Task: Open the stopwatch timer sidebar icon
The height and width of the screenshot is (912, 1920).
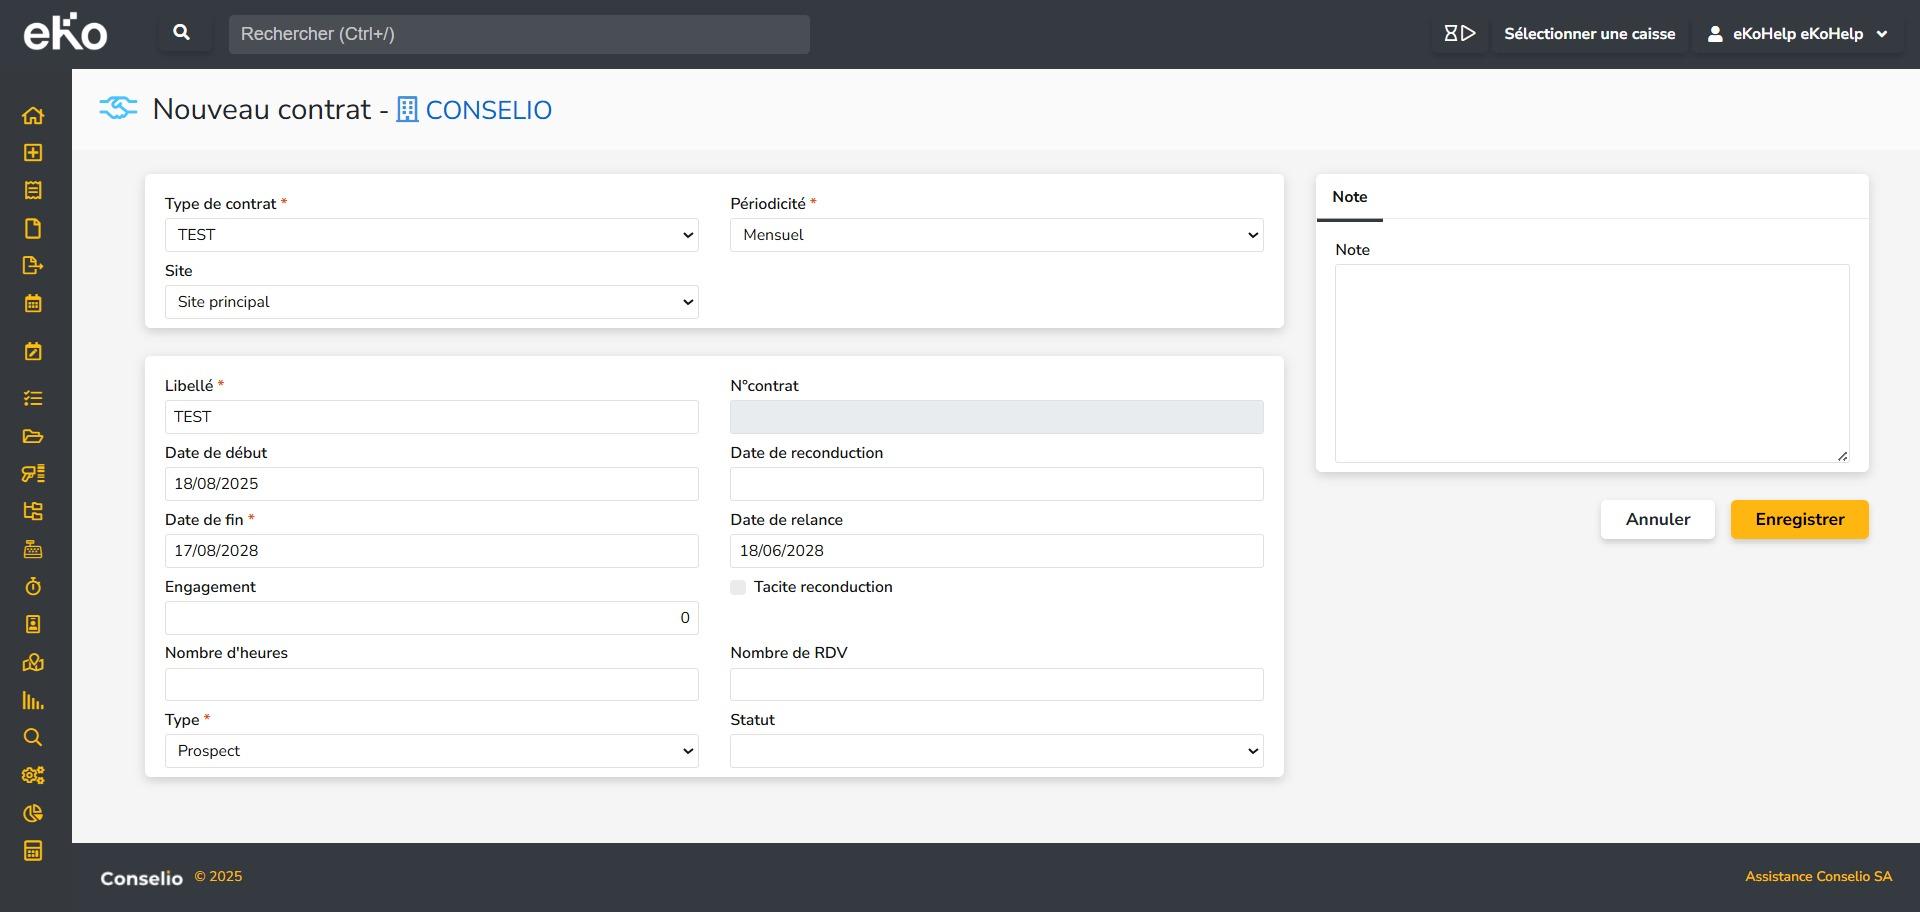Action: [x=33, y=587]
